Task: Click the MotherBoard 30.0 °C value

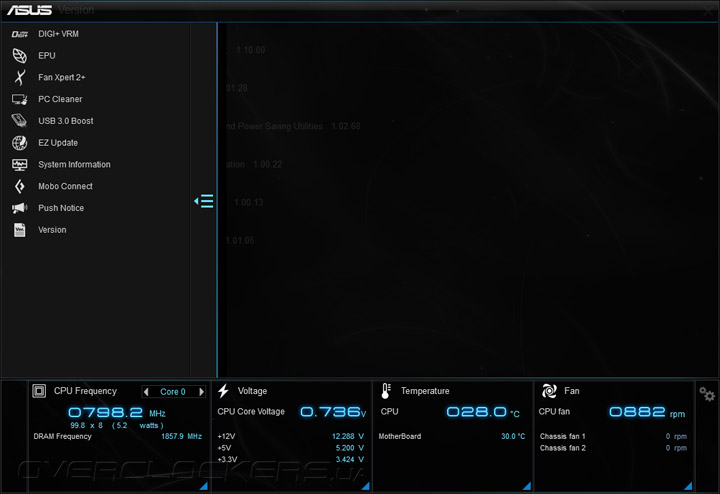Action: 513,436
